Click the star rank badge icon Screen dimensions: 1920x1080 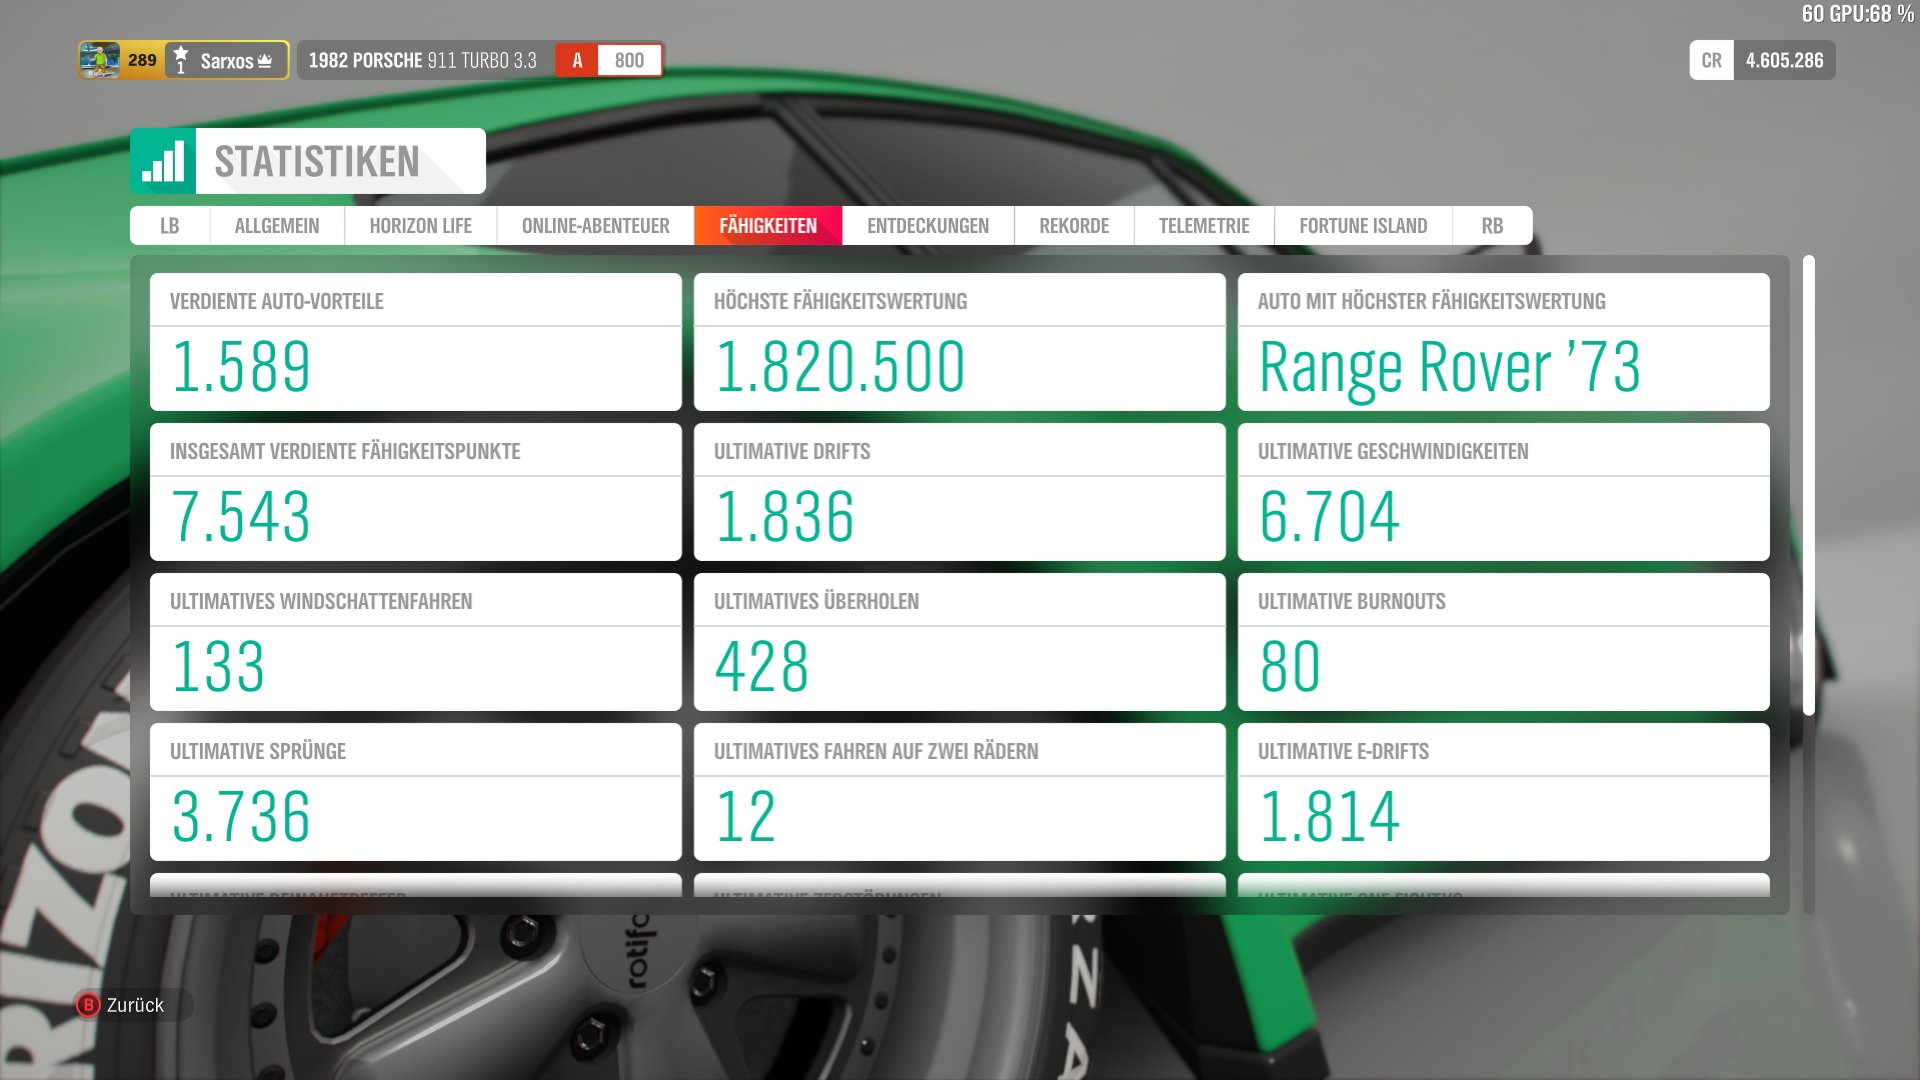[181, 60]
